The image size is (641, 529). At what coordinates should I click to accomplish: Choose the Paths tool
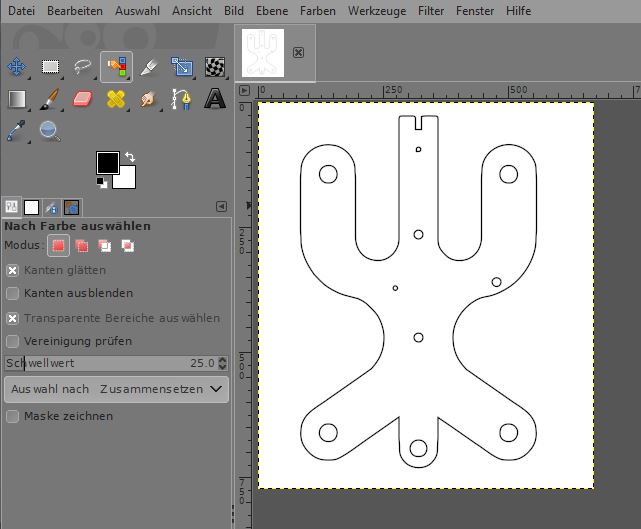(x=181, y=99)
